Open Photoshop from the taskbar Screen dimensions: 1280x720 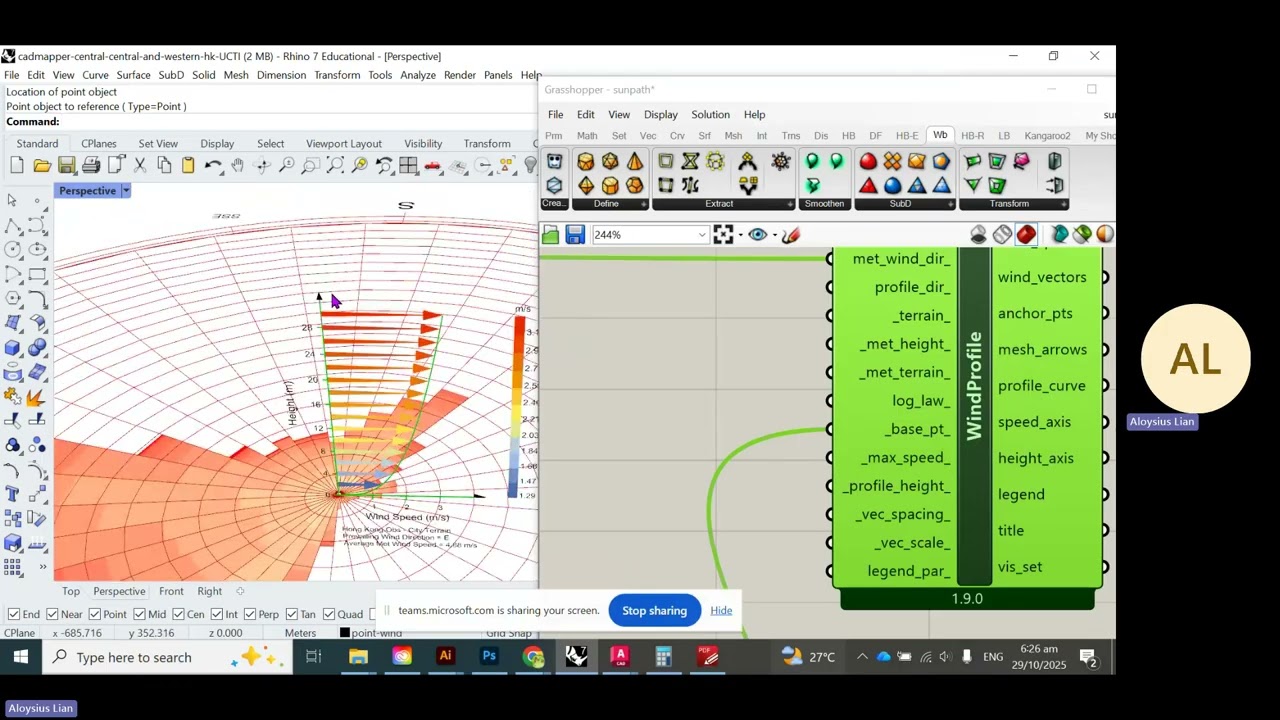click(489, 657)
